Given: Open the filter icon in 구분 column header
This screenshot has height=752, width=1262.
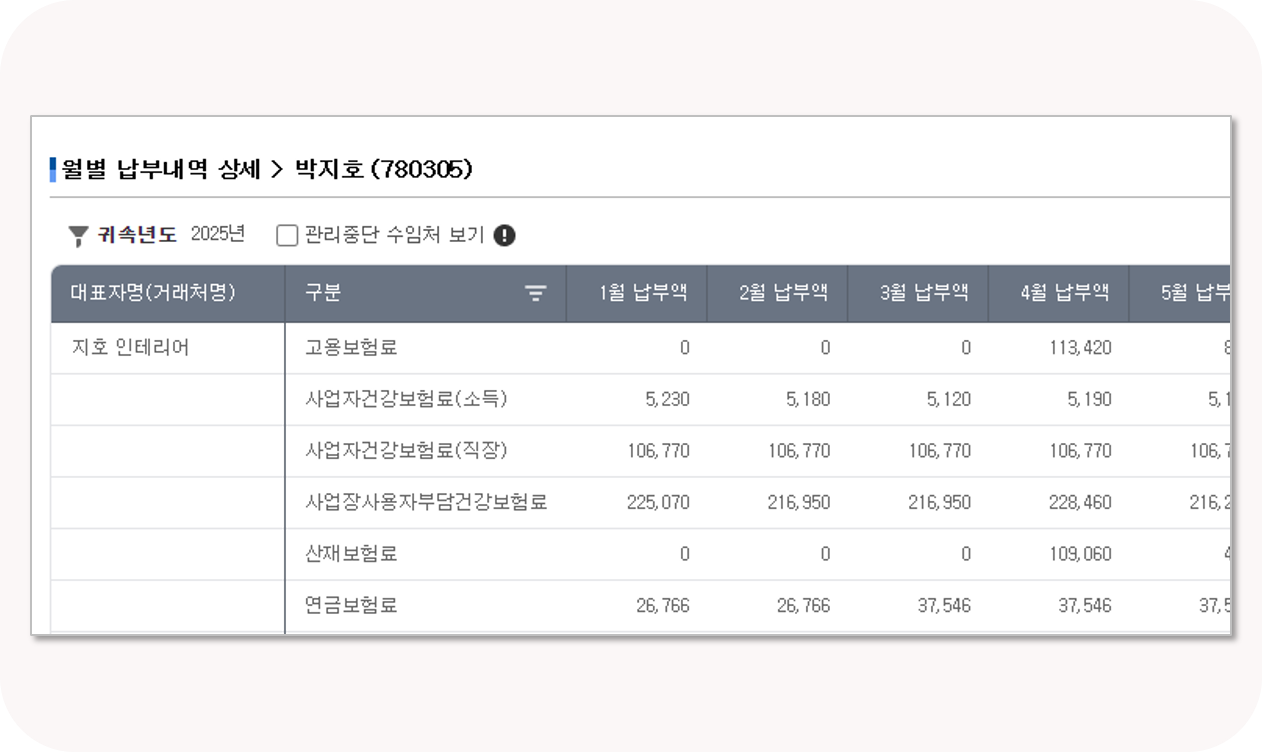Looking at the screenshot, I should [536, 293].
